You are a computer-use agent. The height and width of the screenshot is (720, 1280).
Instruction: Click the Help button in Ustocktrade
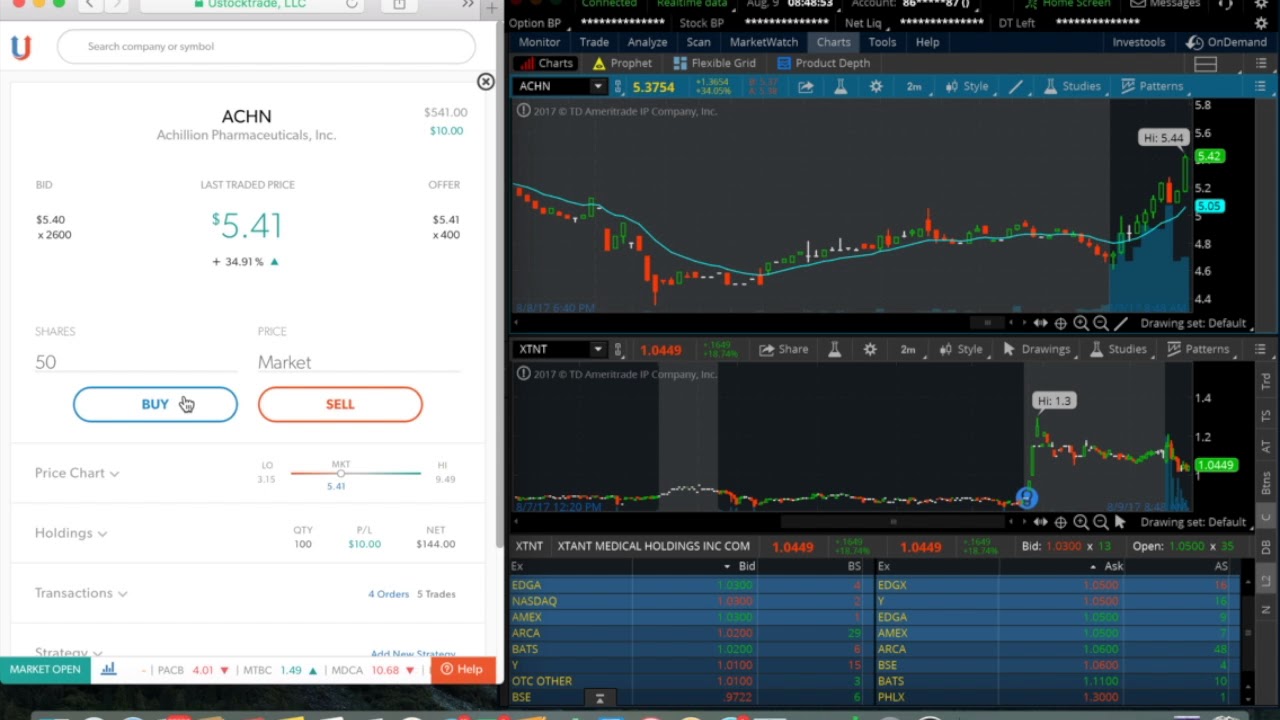463,669
